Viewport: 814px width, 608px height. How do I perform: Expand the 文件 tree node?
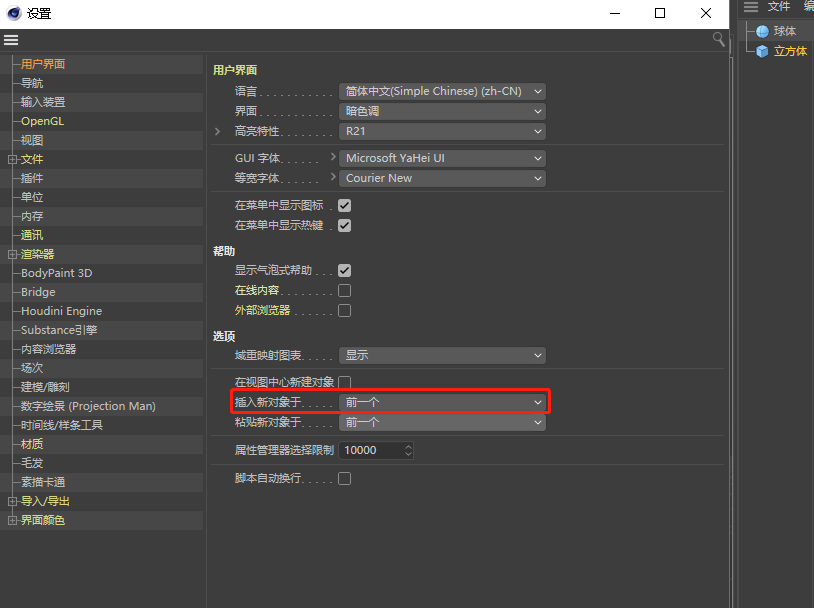tap(12, 159)
